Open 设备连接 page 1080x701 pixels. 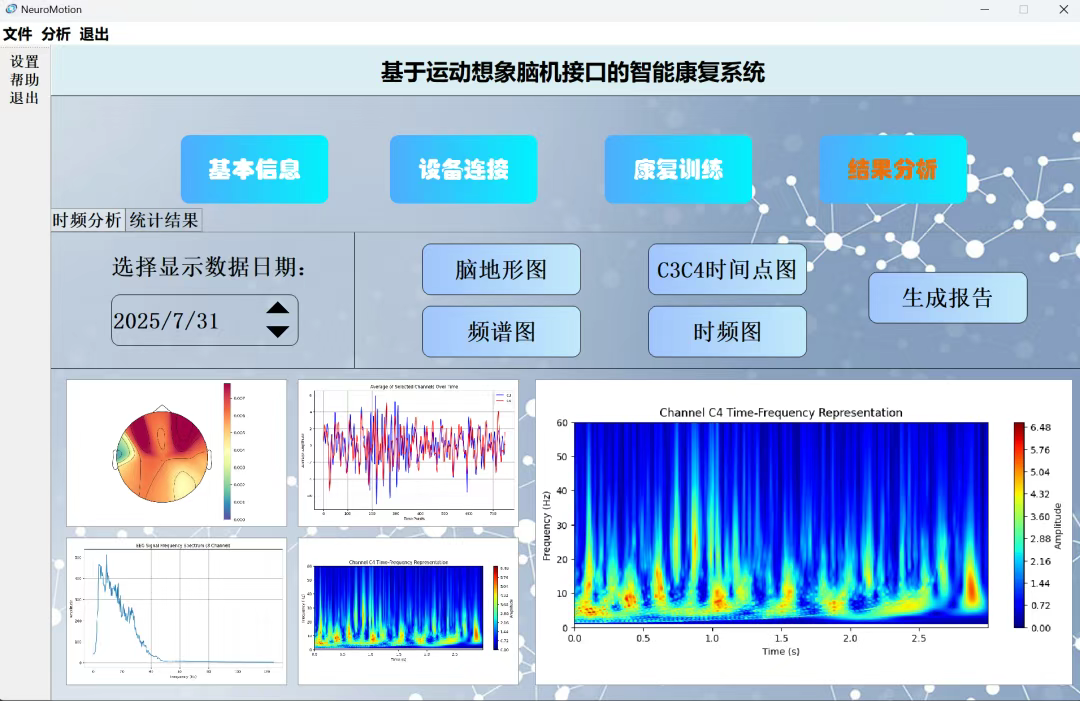[x=463, y=169]
